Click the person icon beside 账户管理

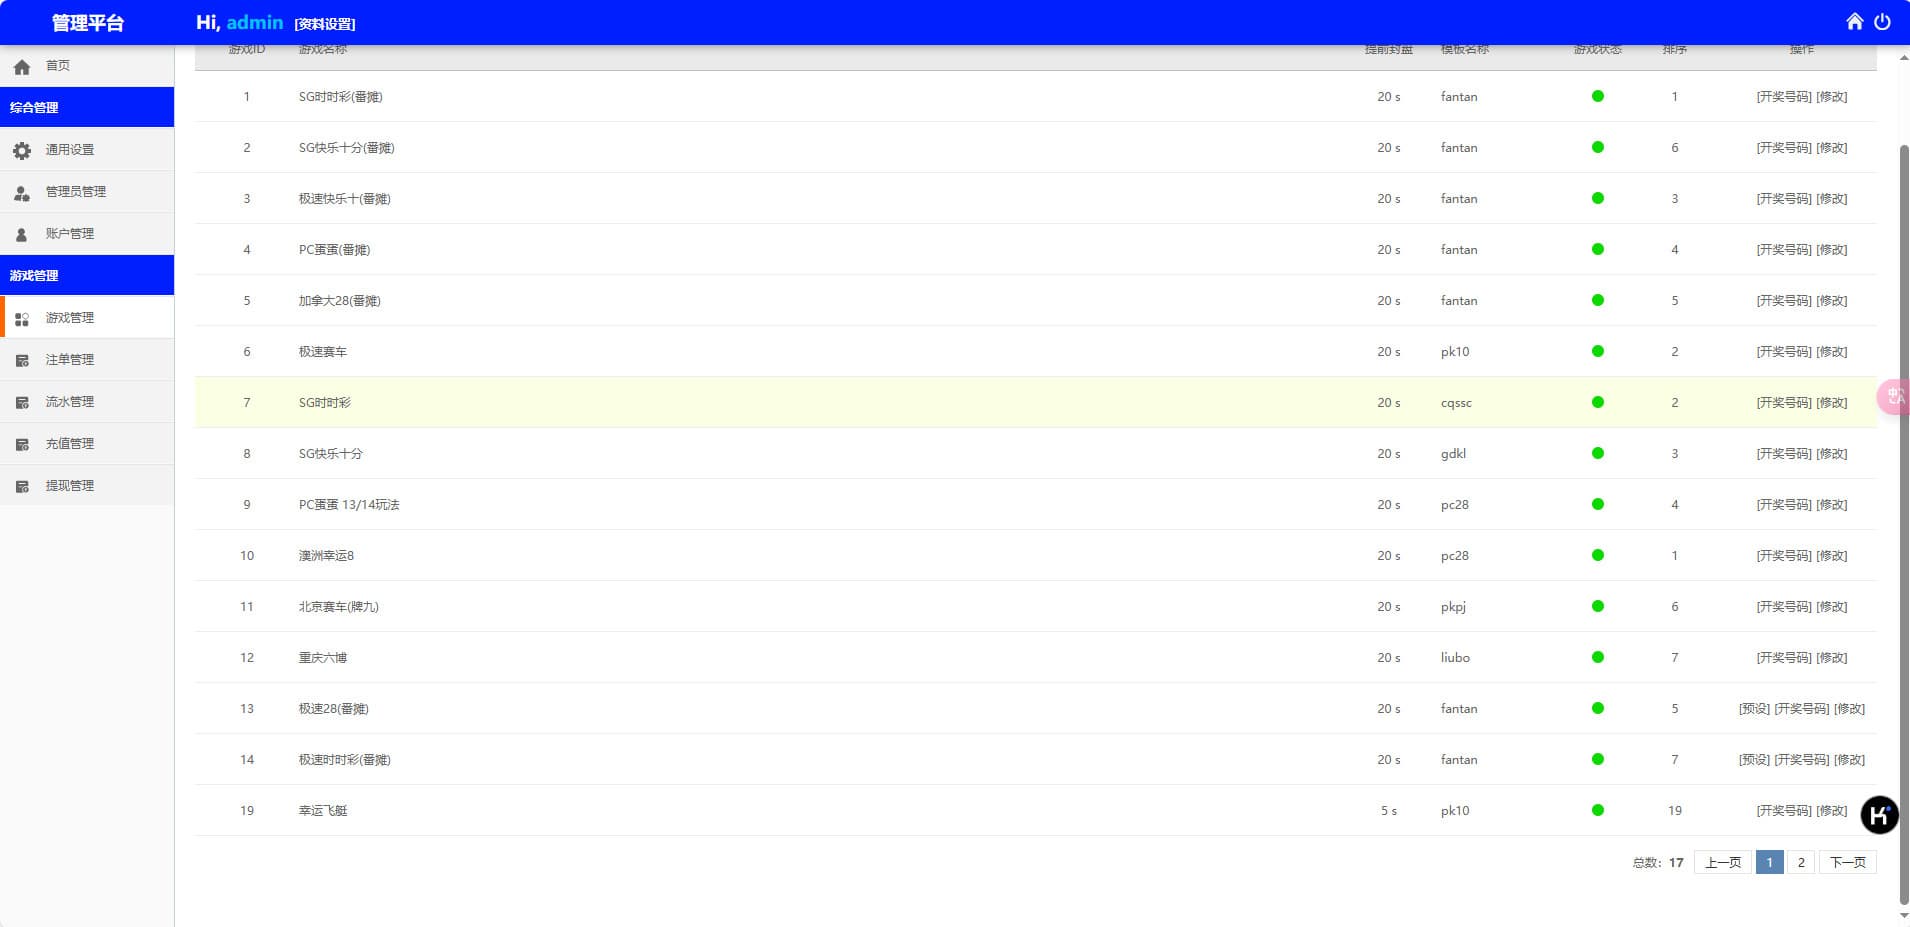tap(22, 234)
